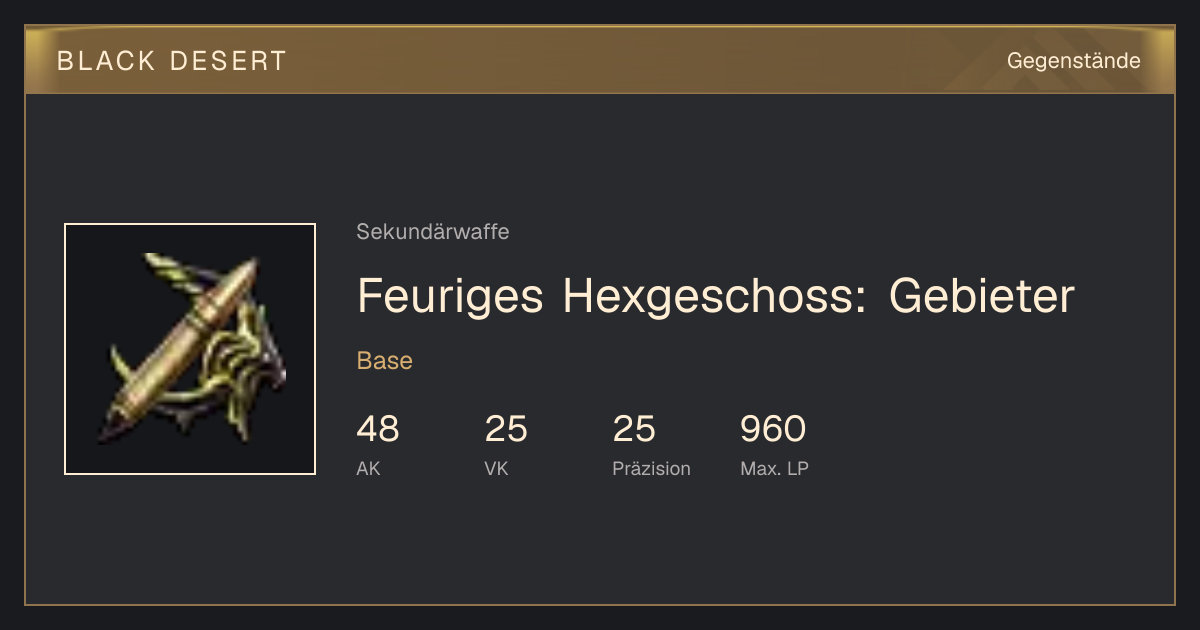This screenshot has height=630, width=1200.
Task: Click the Feuriges Hexgeschoss item icon
Action: click(190, 349)
